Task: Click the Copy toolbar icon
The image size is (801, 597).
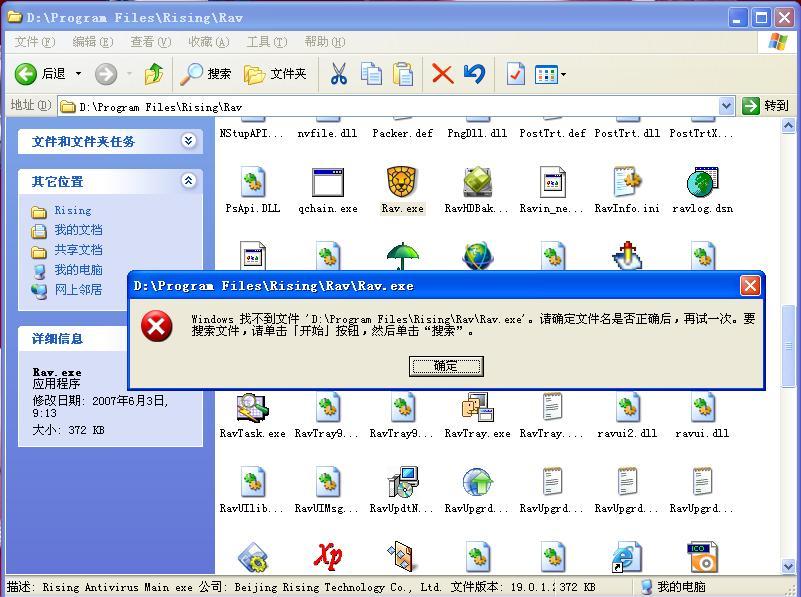Action: (x=371, y=74)
